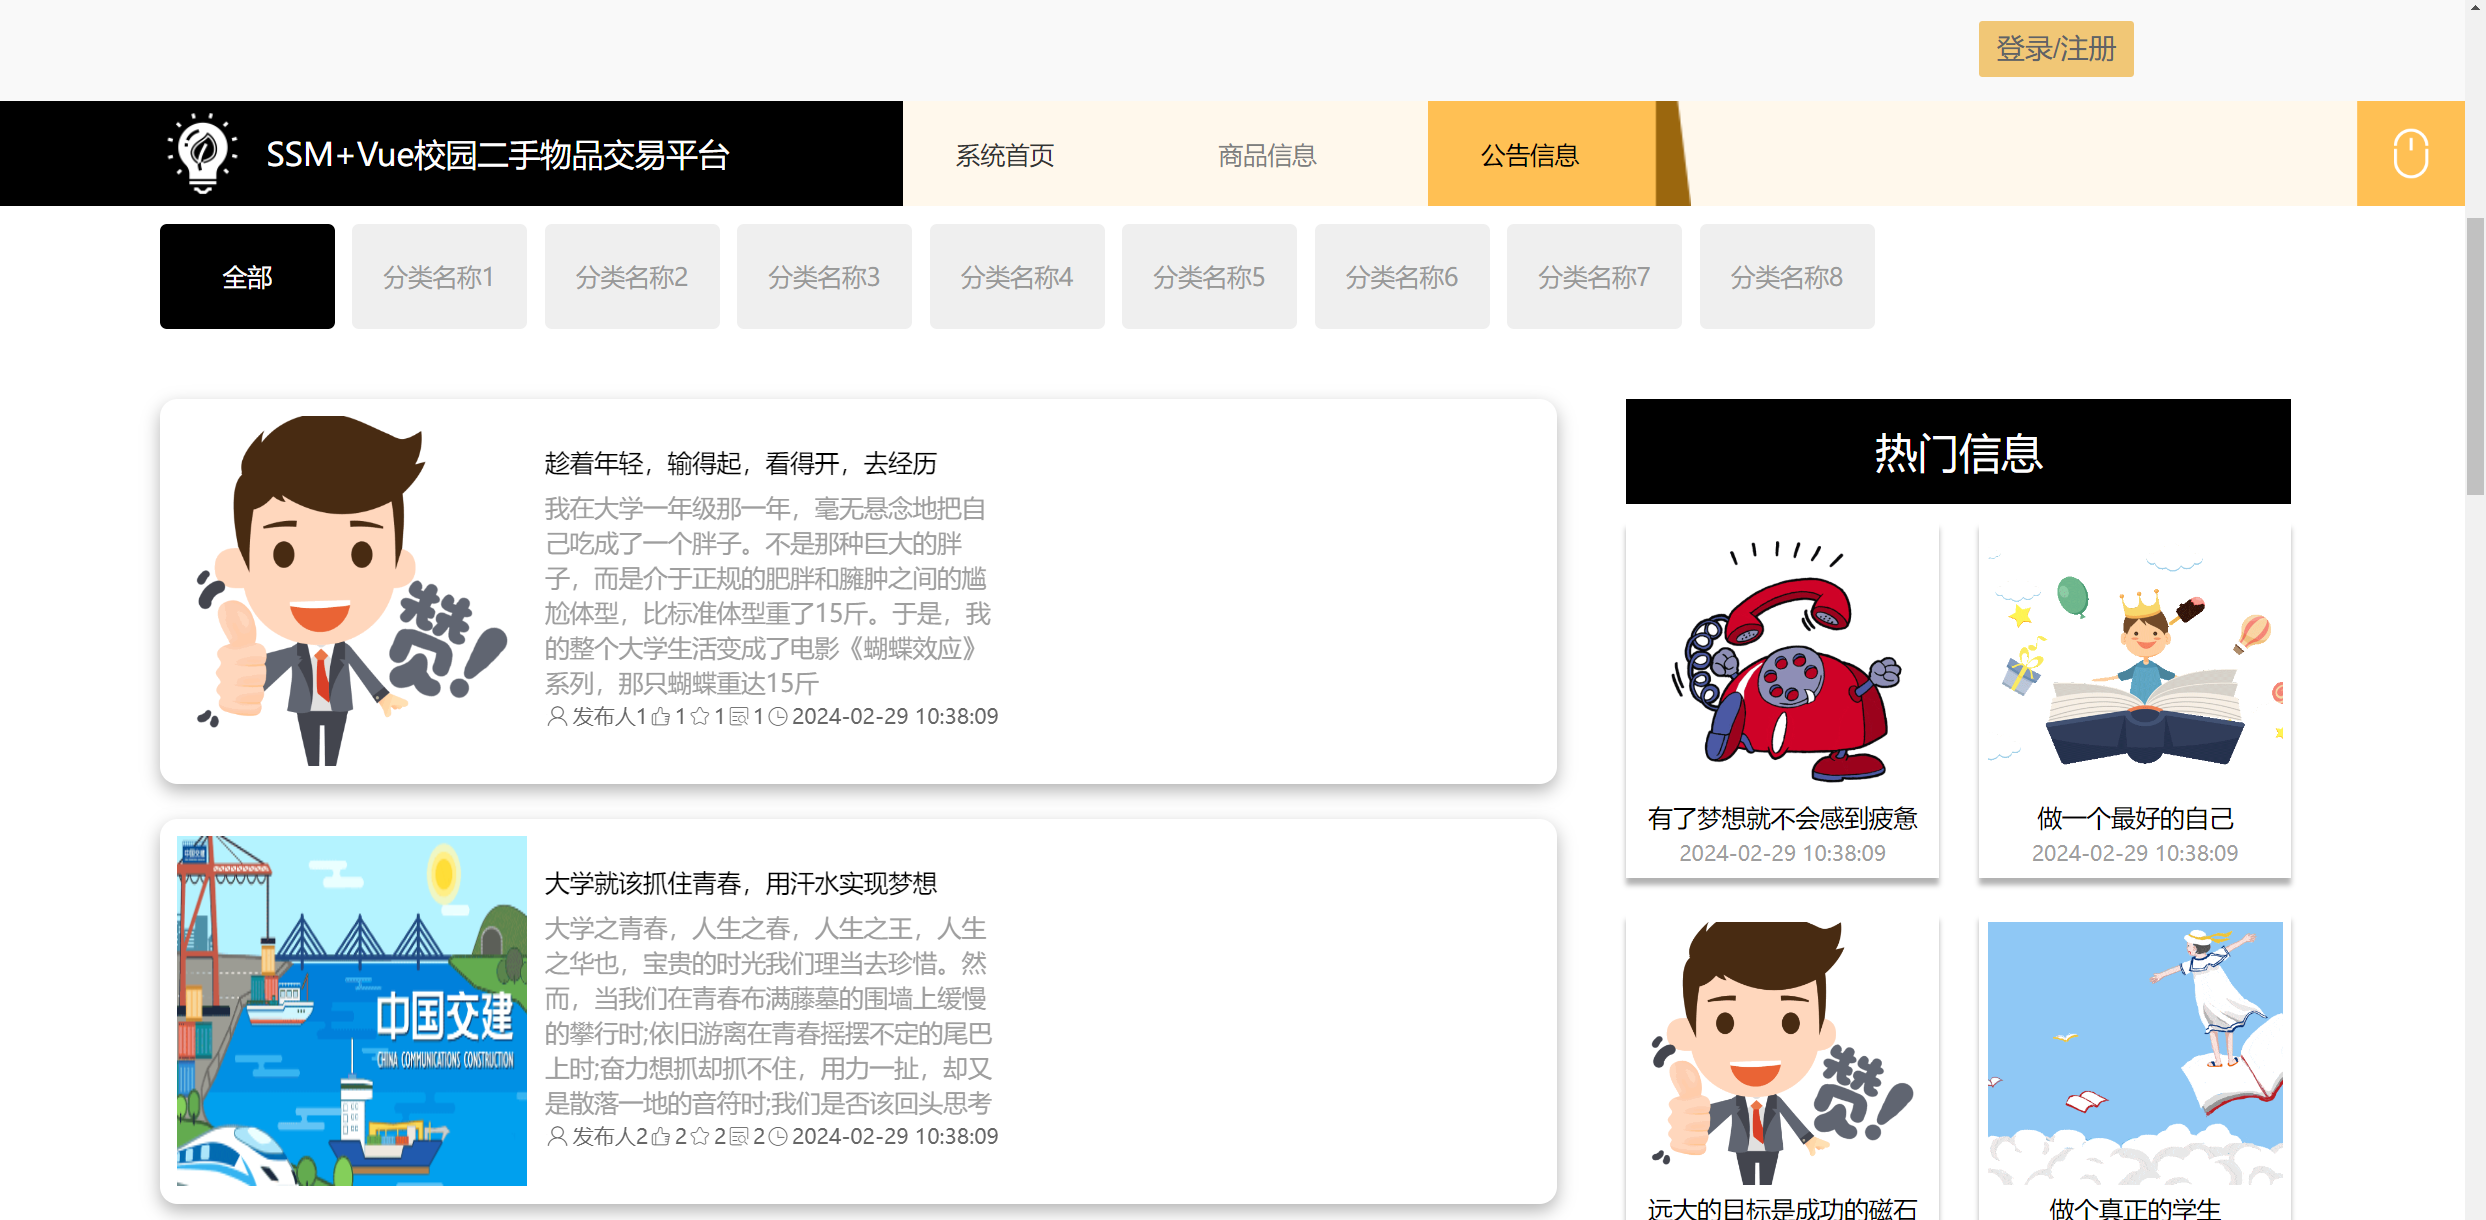Switch to the 商品信息 tab
The width and height of the screenshot is (2486, 1220).
1266,155
